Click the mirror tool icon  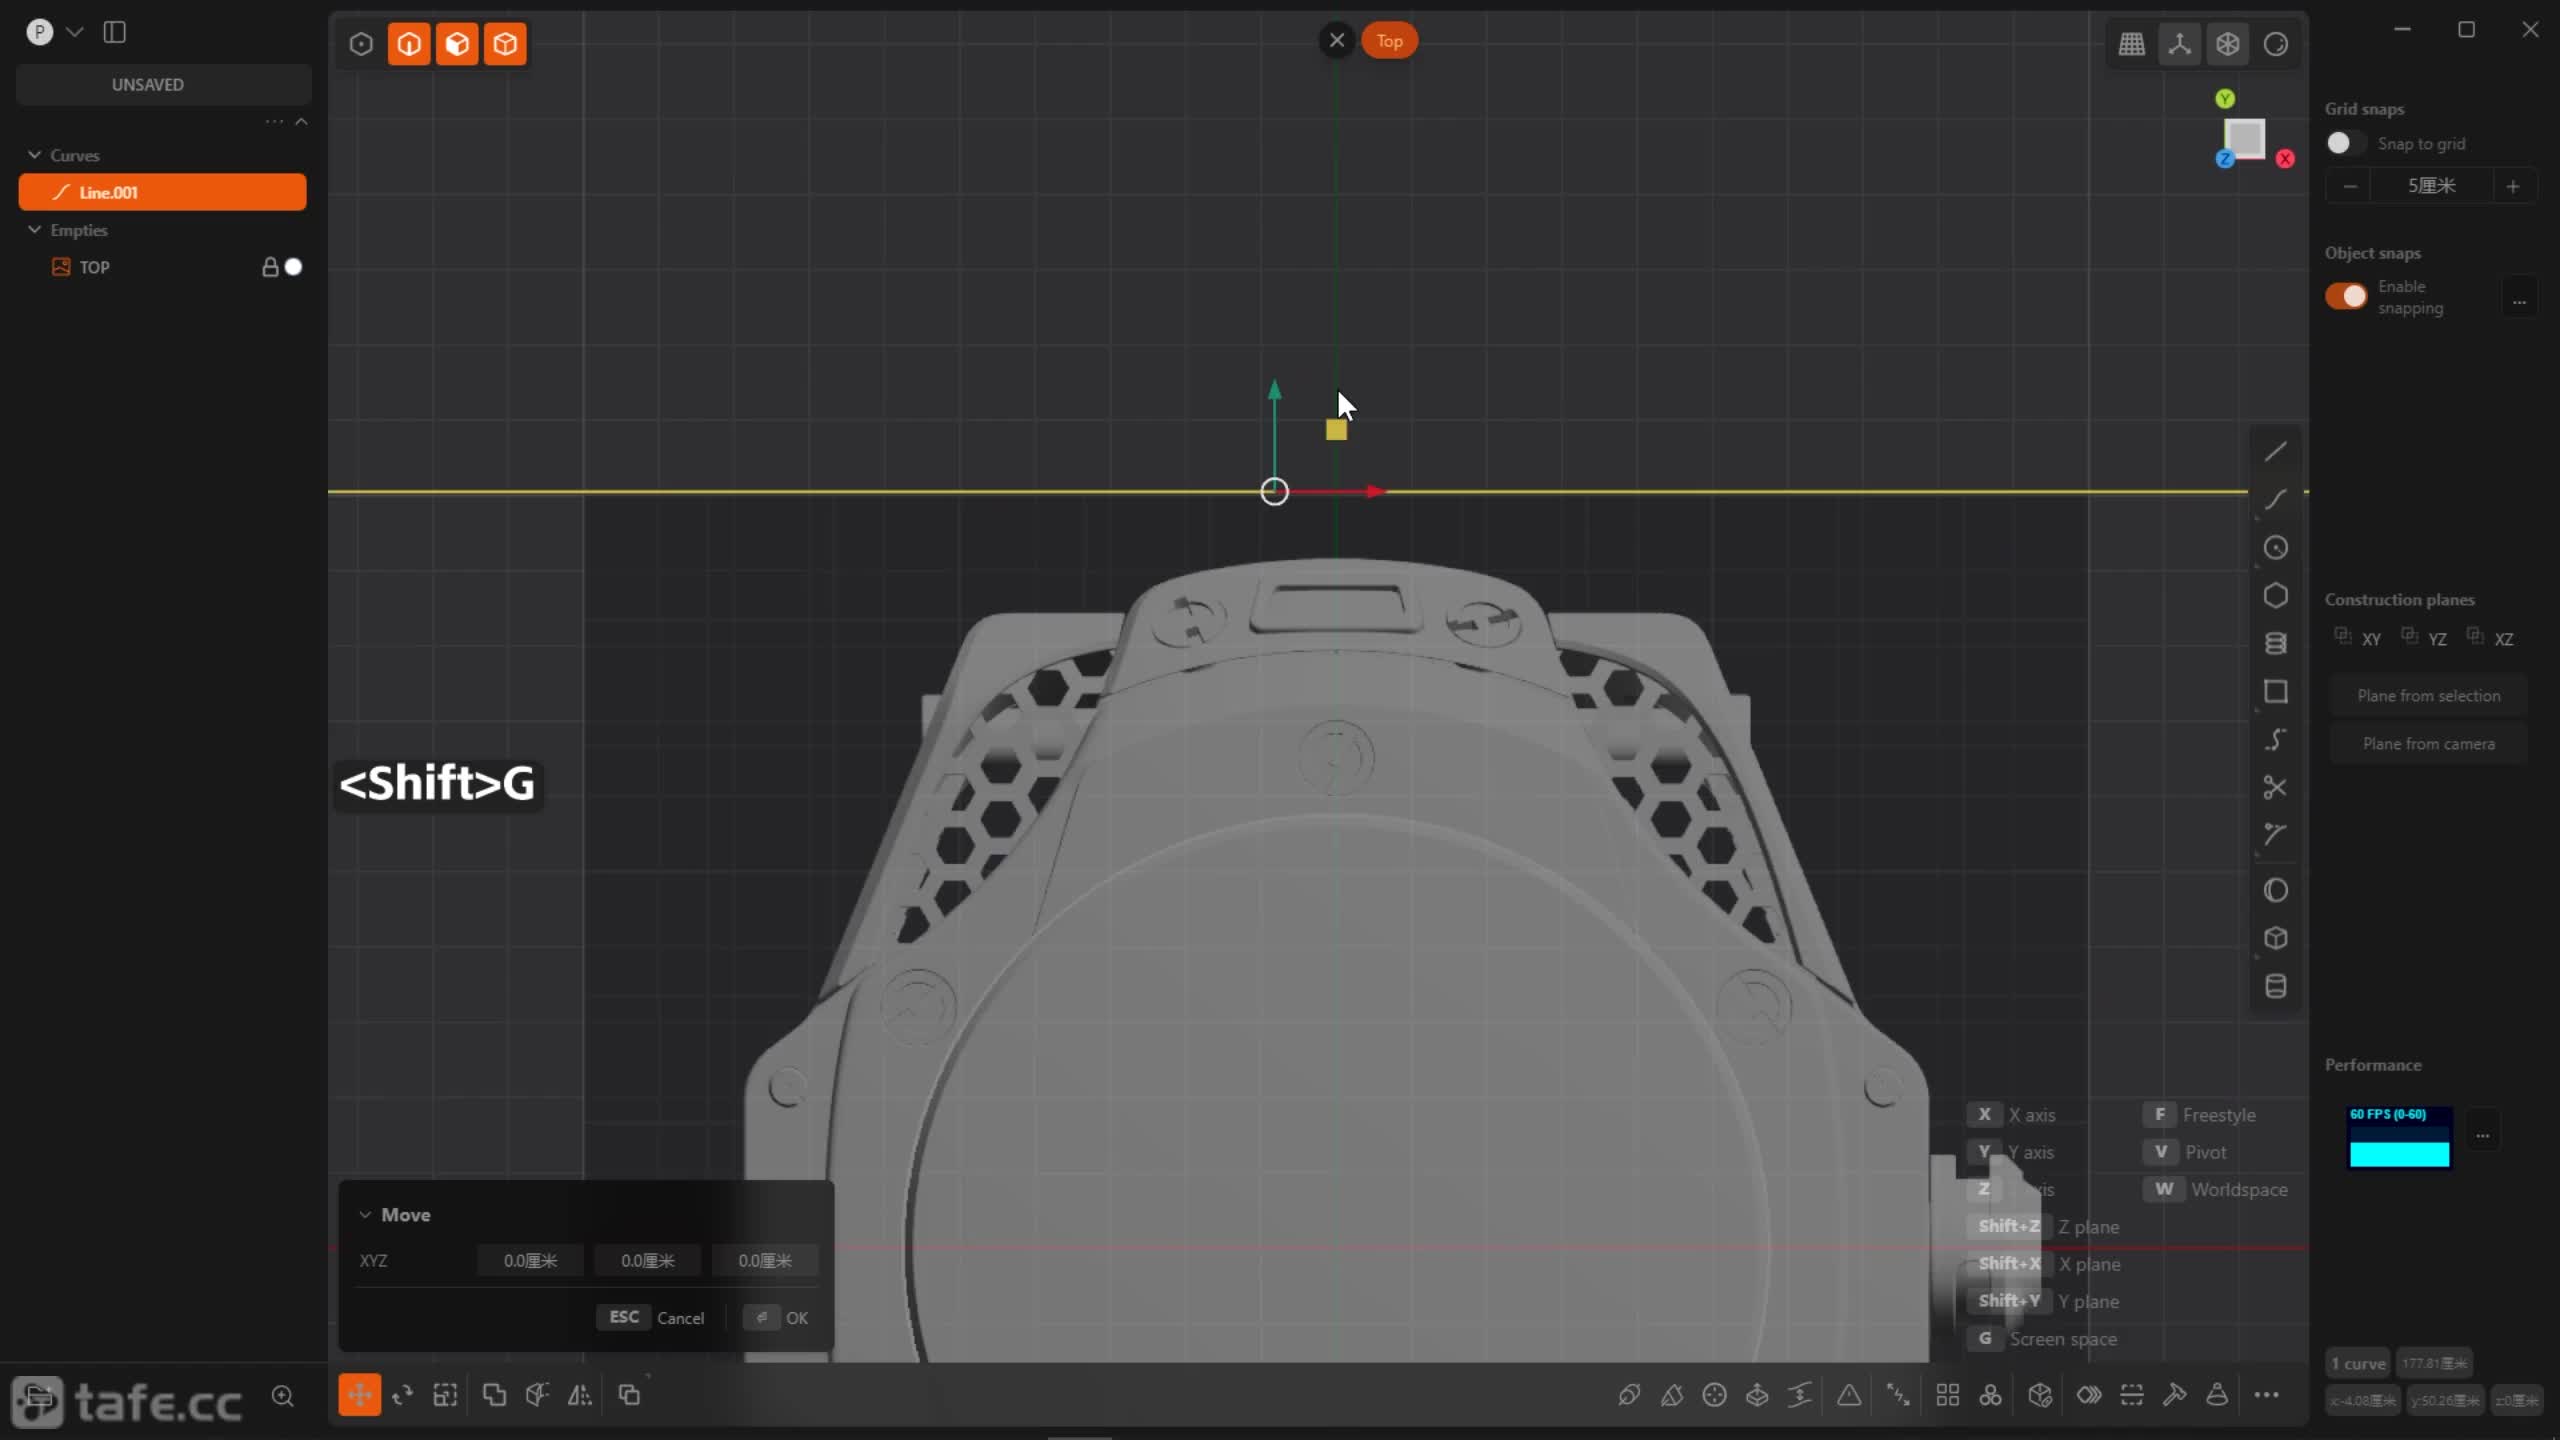tap(580, 1395)
